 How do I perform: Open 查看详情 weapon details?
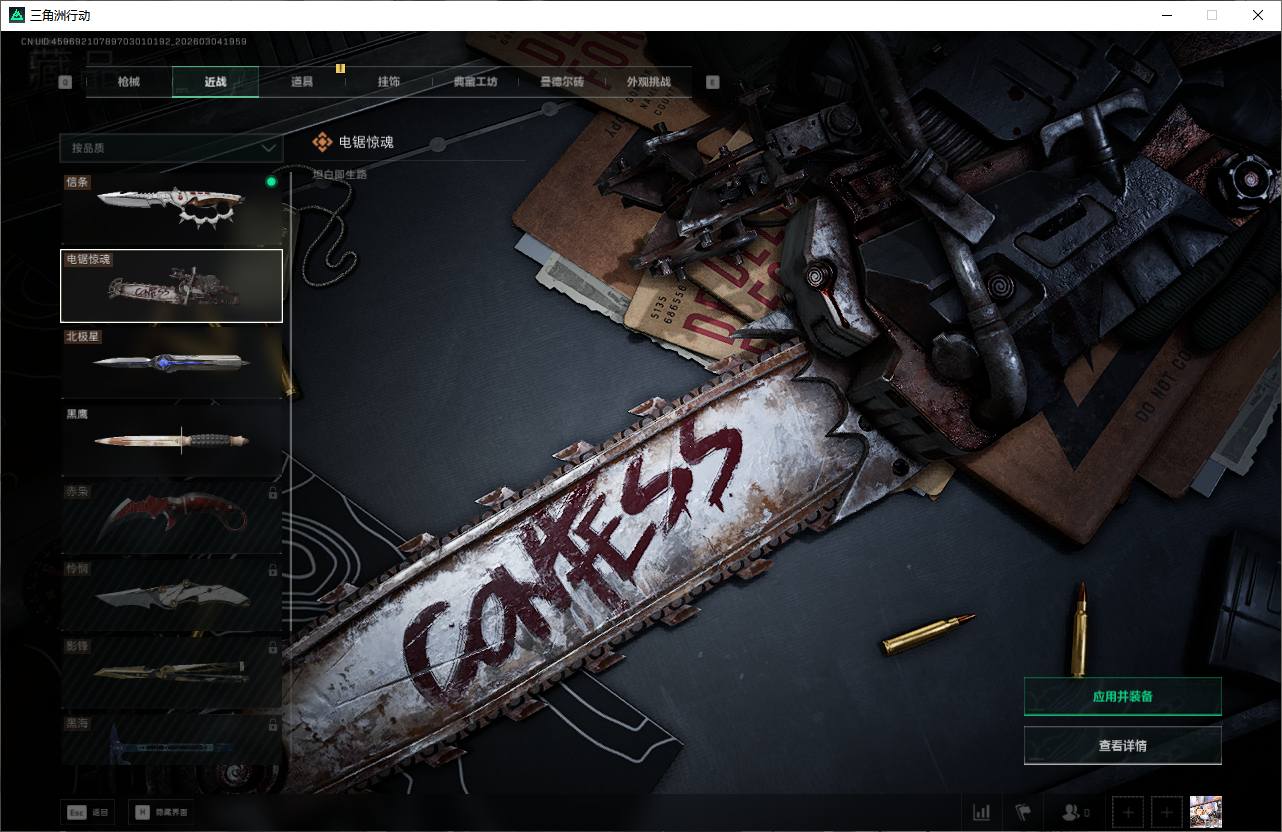pyautogui.click(x=1123, y=745)
